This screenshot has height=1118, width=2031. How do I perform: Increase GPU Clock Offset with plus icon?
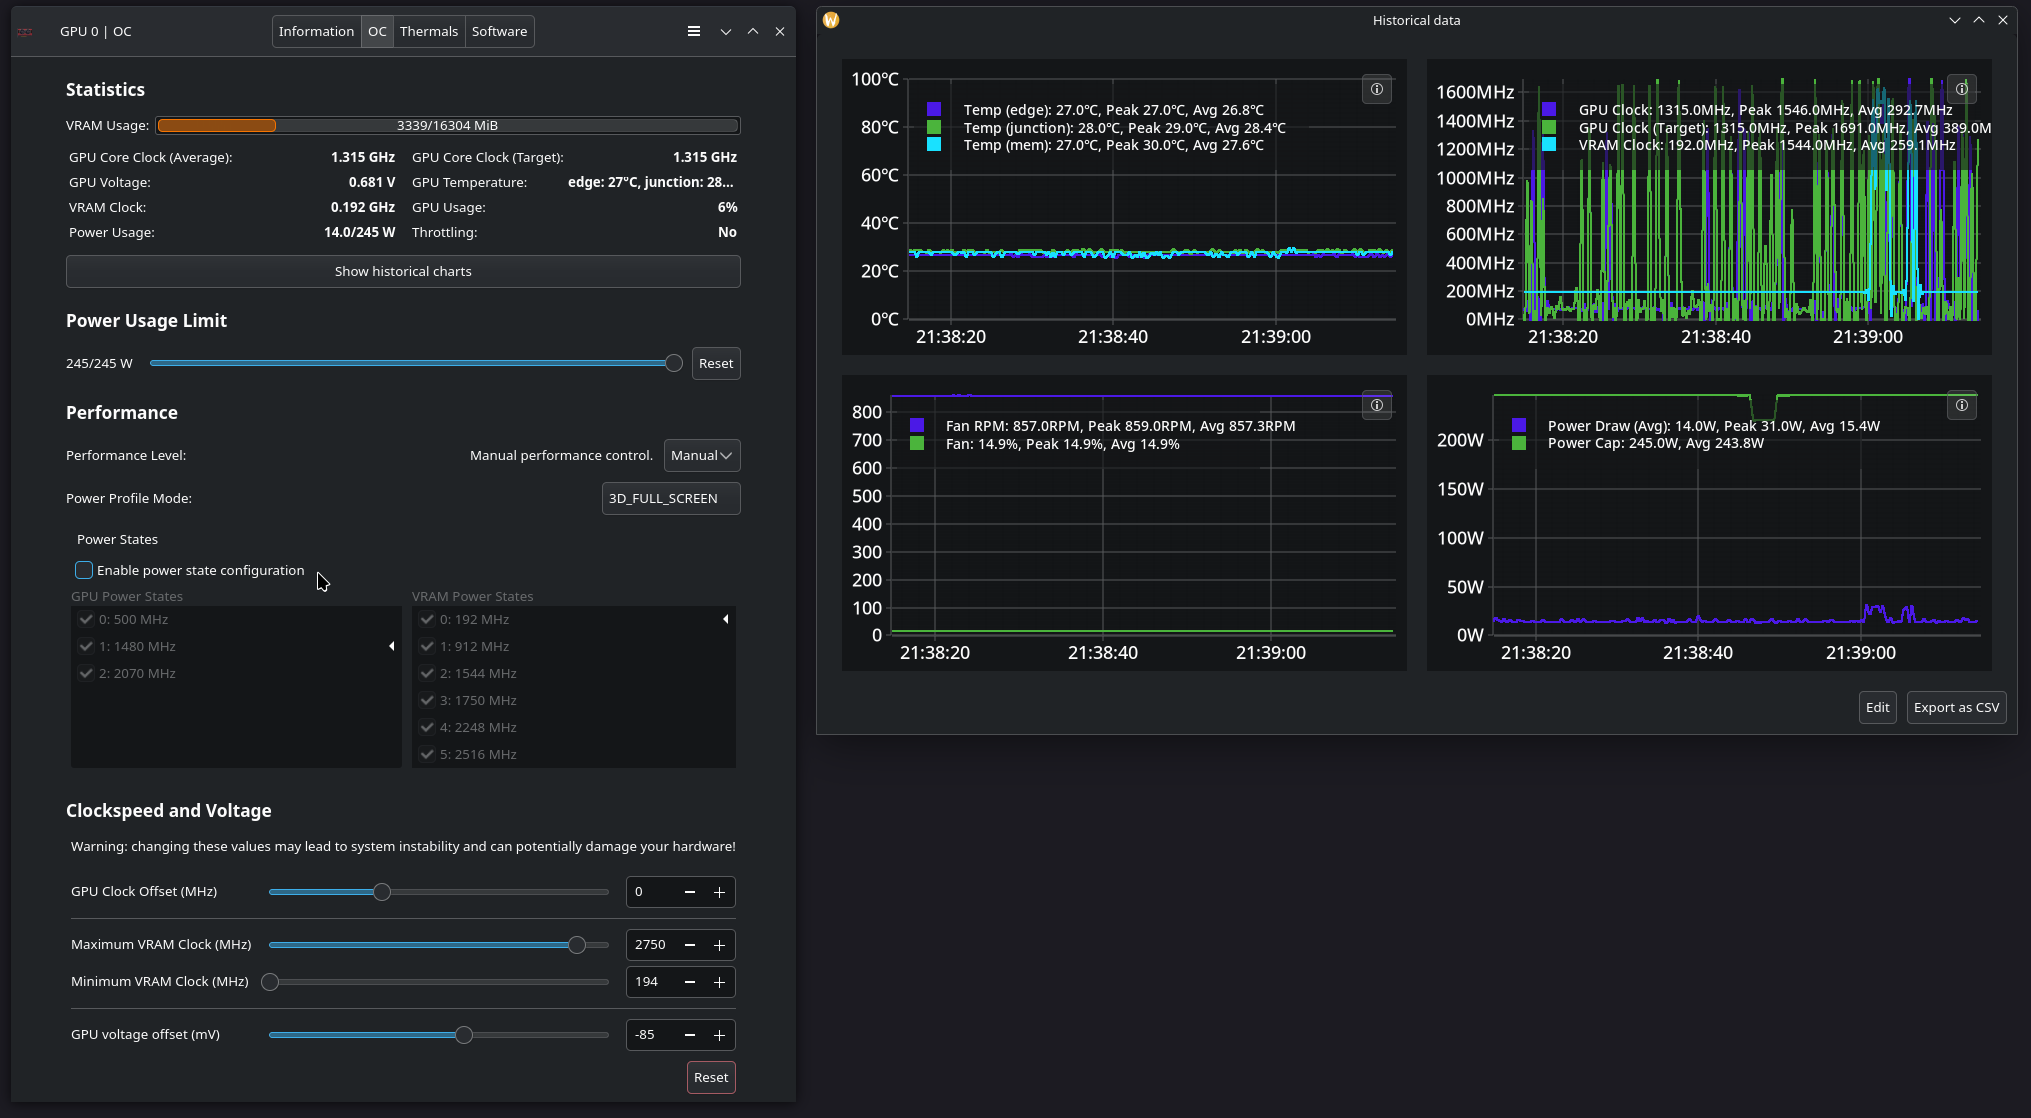719,892
